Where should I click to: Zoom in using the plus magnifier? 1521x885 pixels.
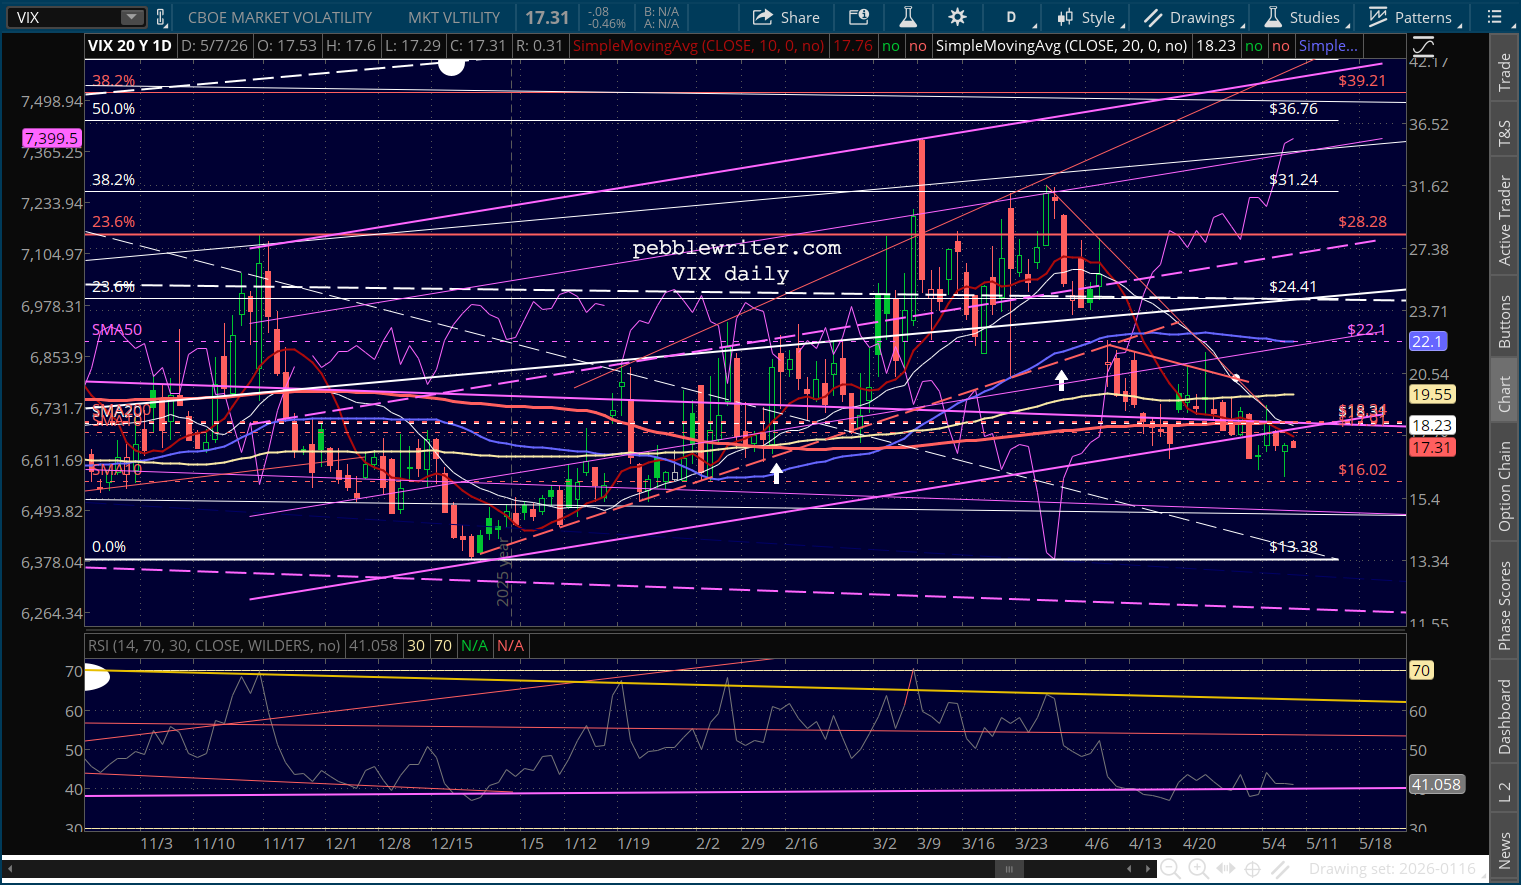1198,869
